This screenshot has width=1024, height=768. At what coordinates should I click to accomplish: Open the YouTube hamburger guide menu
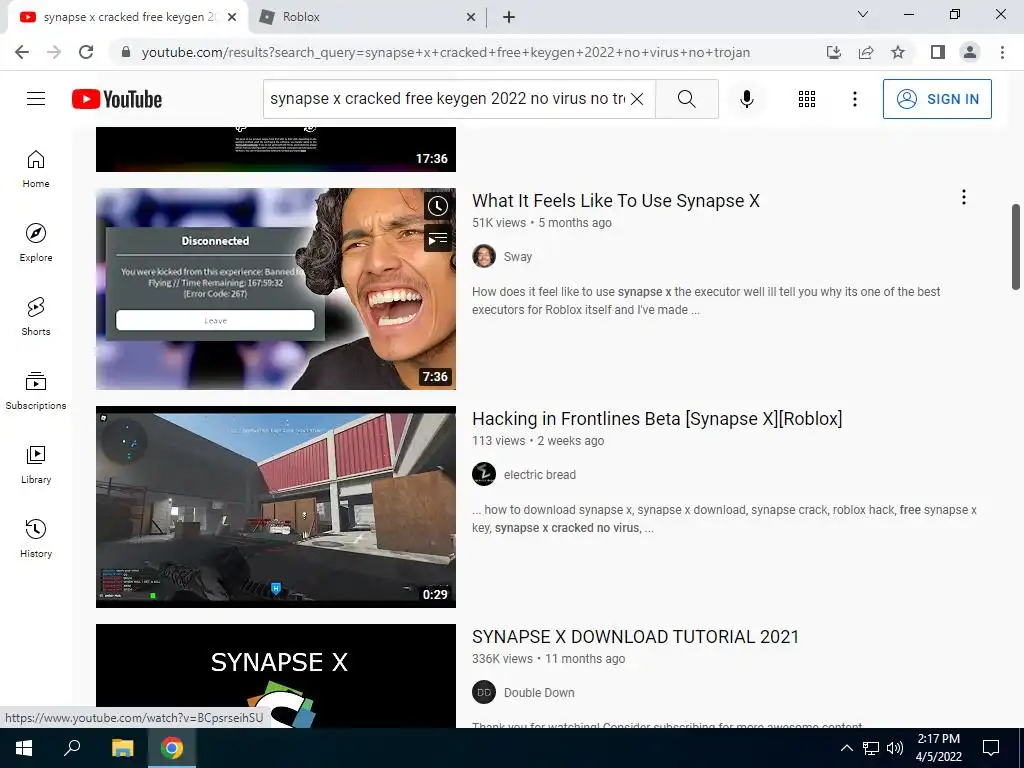(36, 99)
